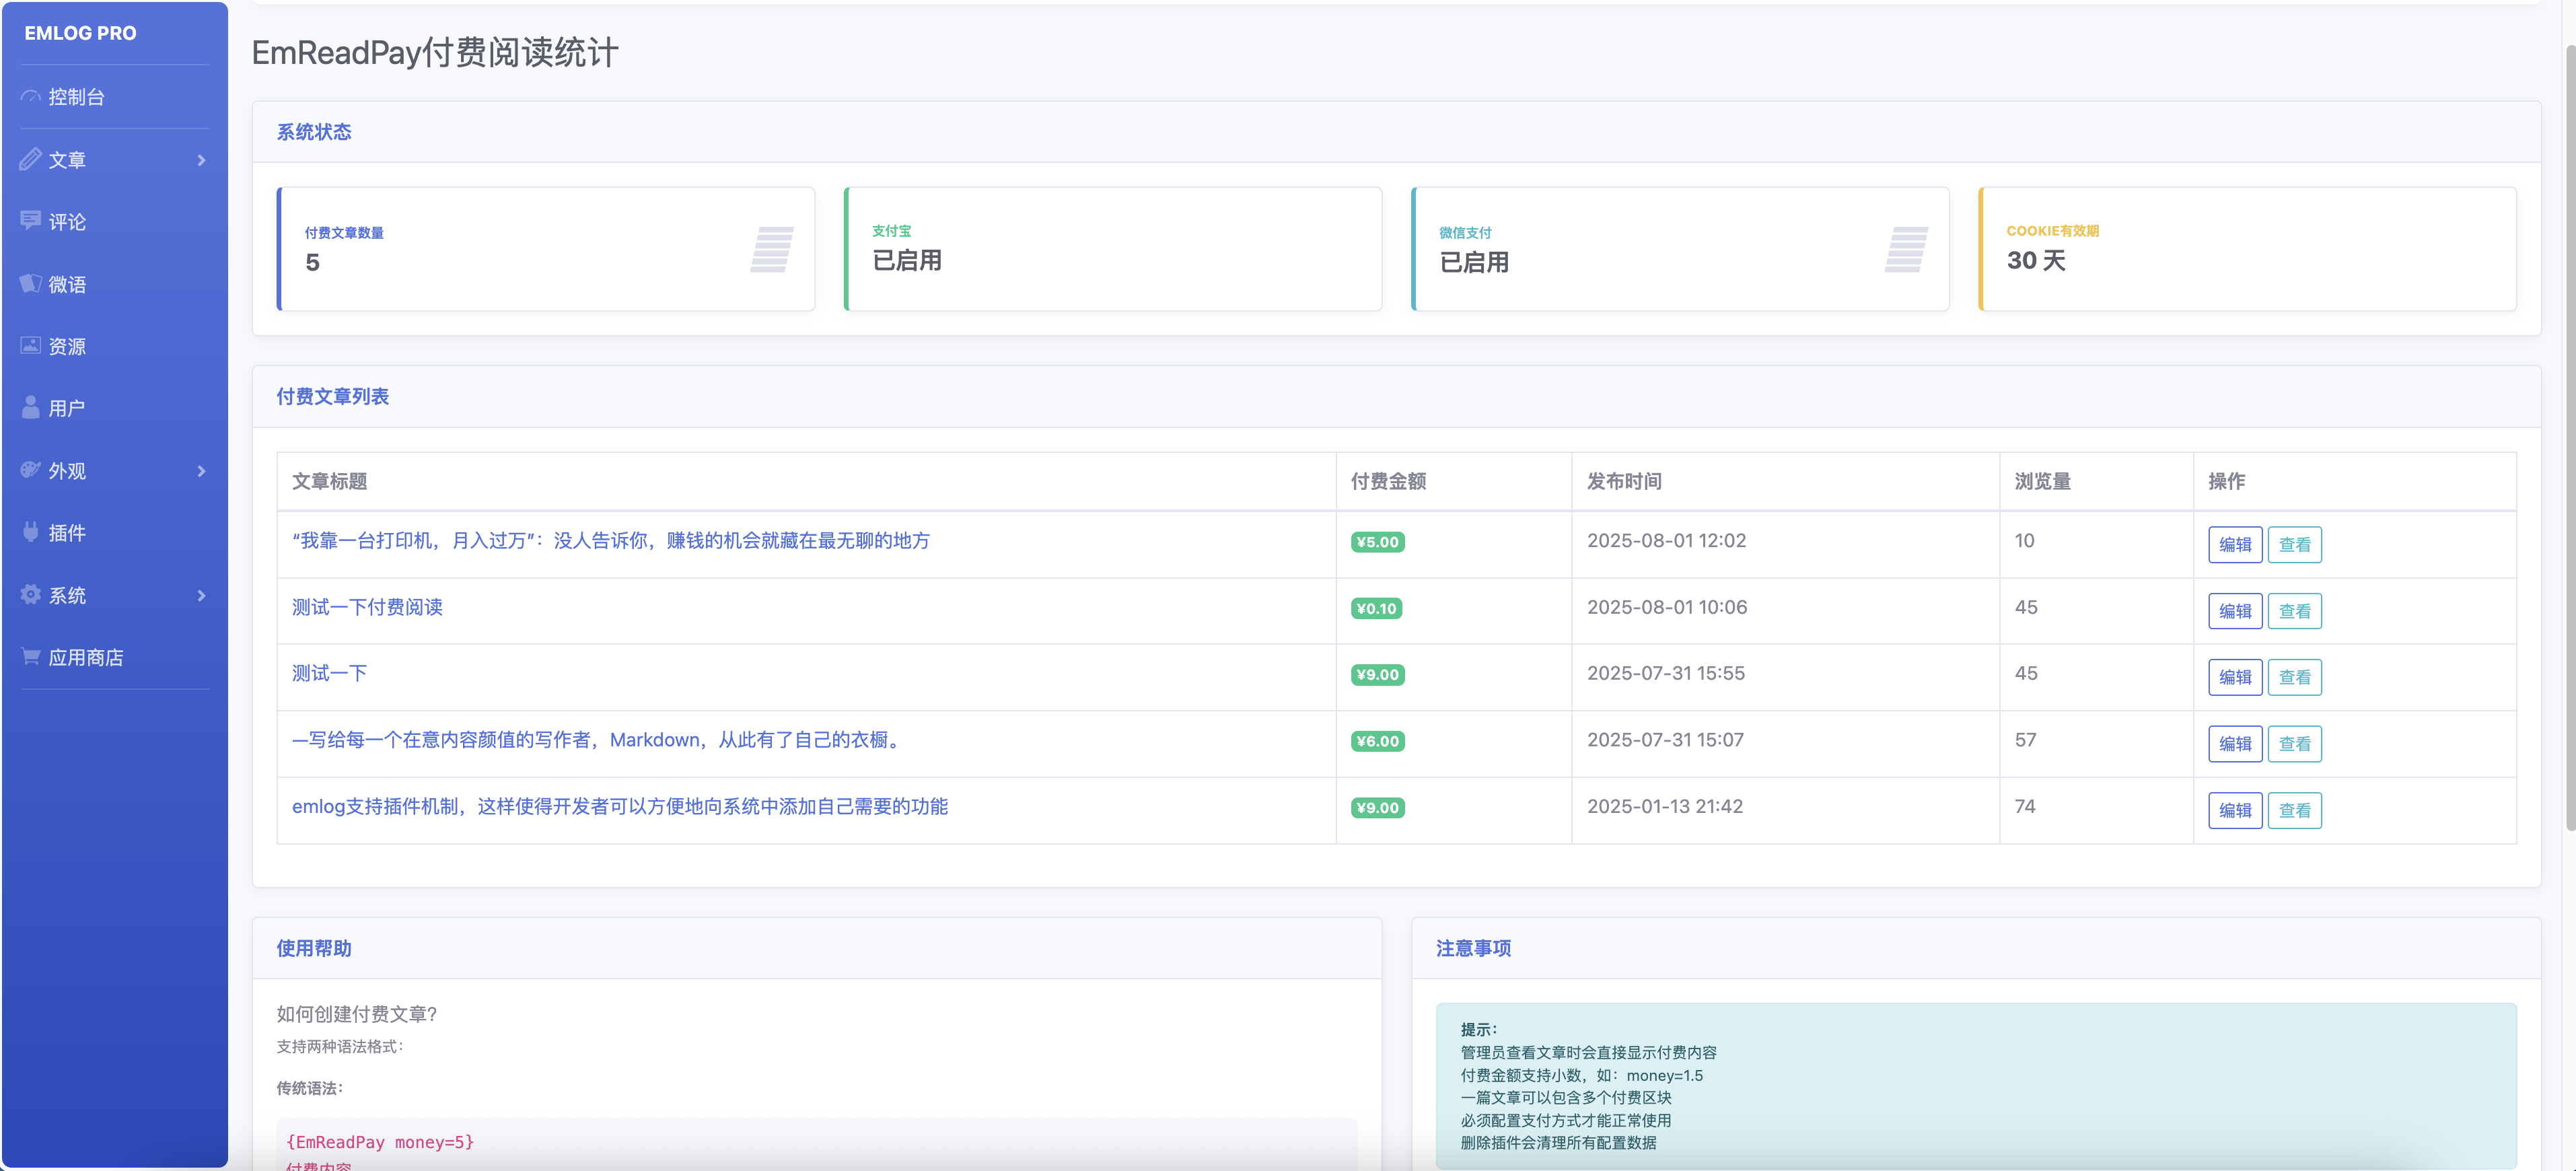The height and width of the screenshot is (1171, 2576).
Task: Open the 应用商店 menu item
Action: point(86,658)
